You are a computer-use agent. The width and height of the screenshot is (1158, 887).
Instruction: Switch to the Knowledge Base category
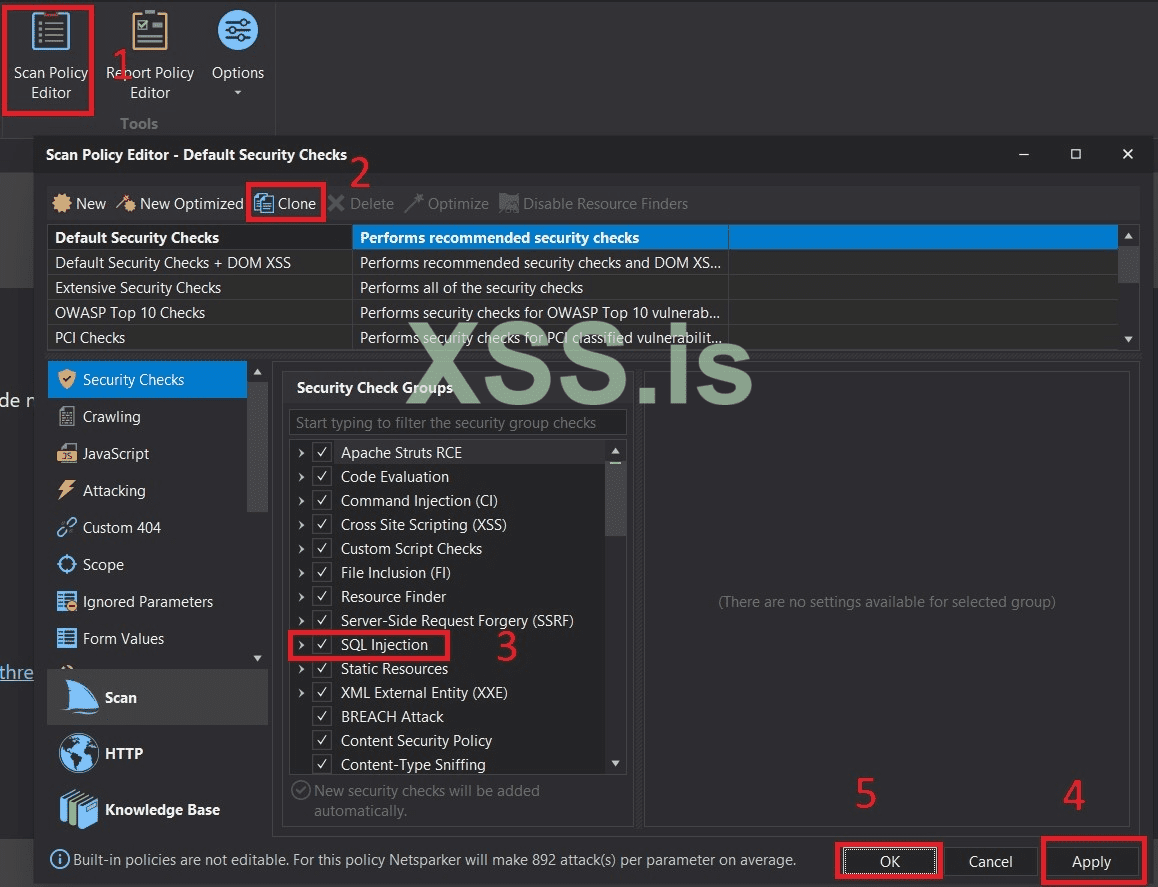pos(157,809)
